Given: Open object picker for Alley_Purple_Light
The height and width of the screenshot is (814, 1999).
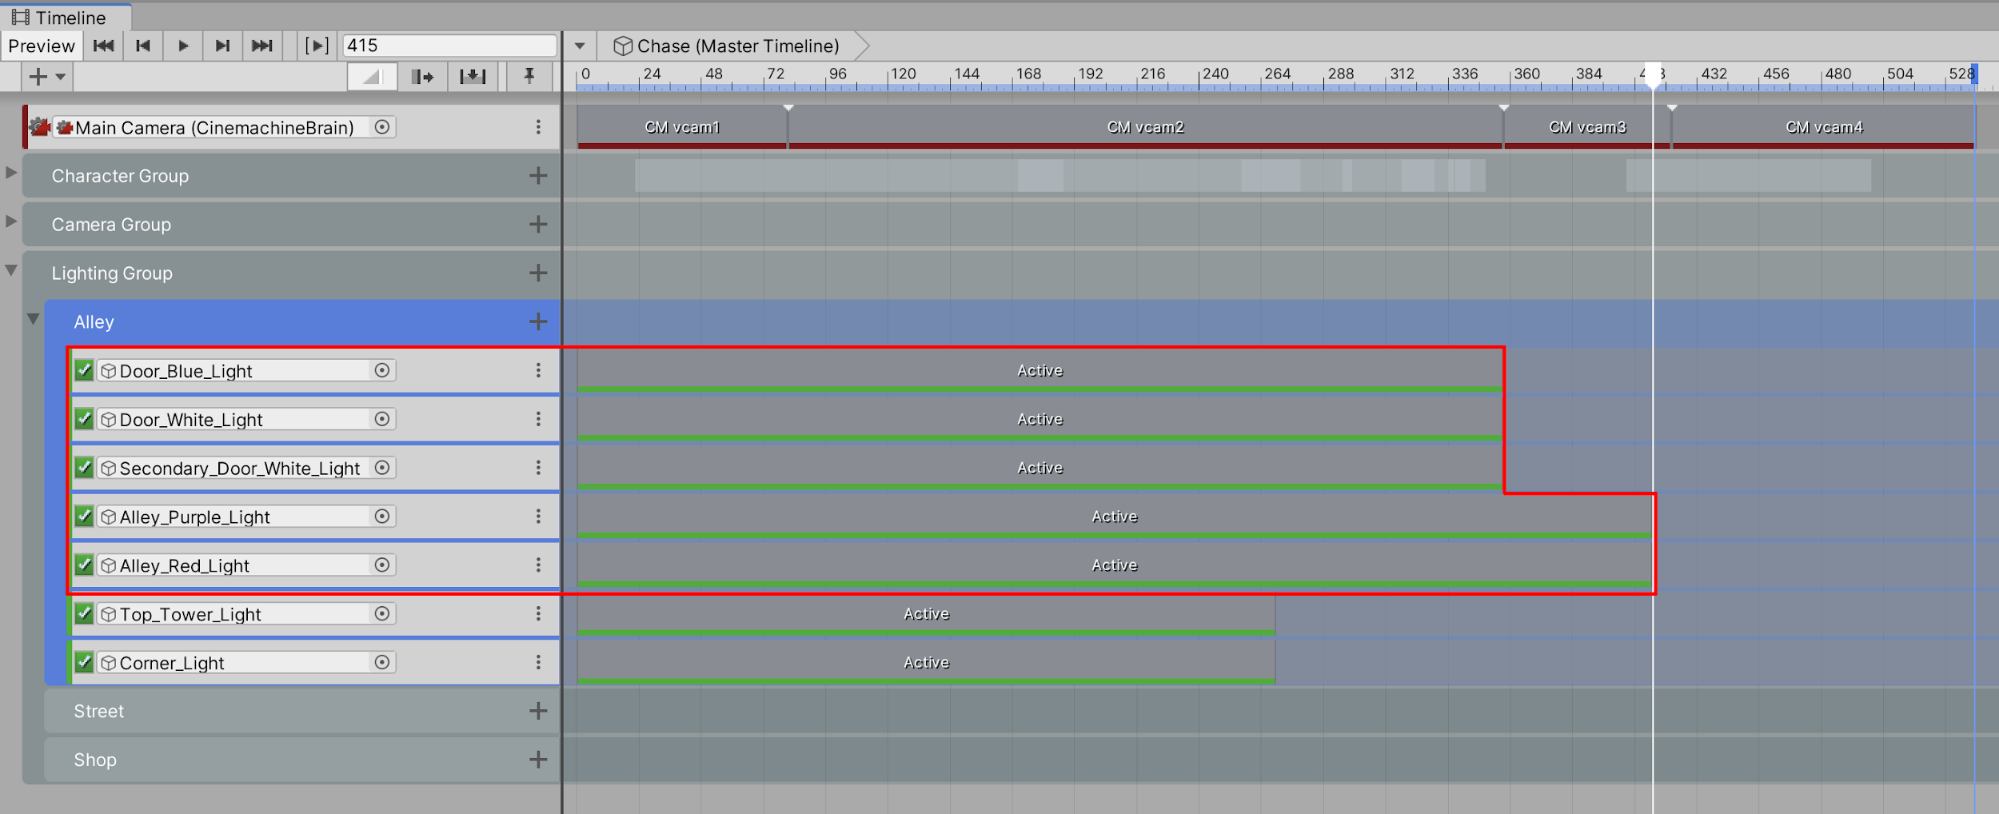Looking at the screenshot, I should click(382, 516).
